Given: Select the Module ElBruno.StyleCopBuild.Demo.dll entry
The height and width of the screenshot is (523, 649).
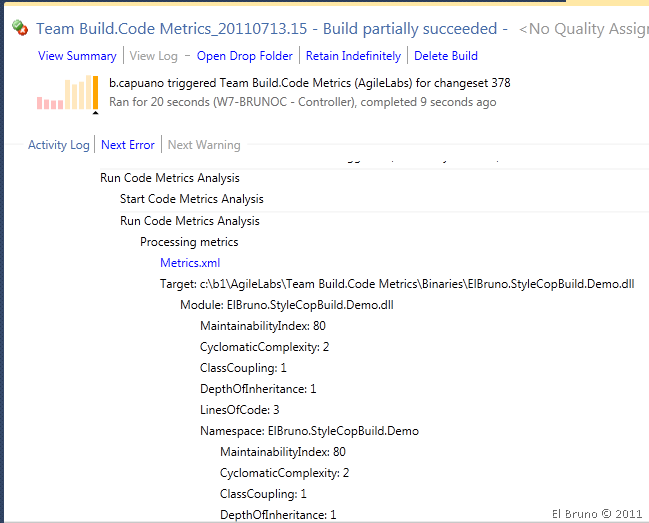Looking at the screenshot, I should 286,305.
